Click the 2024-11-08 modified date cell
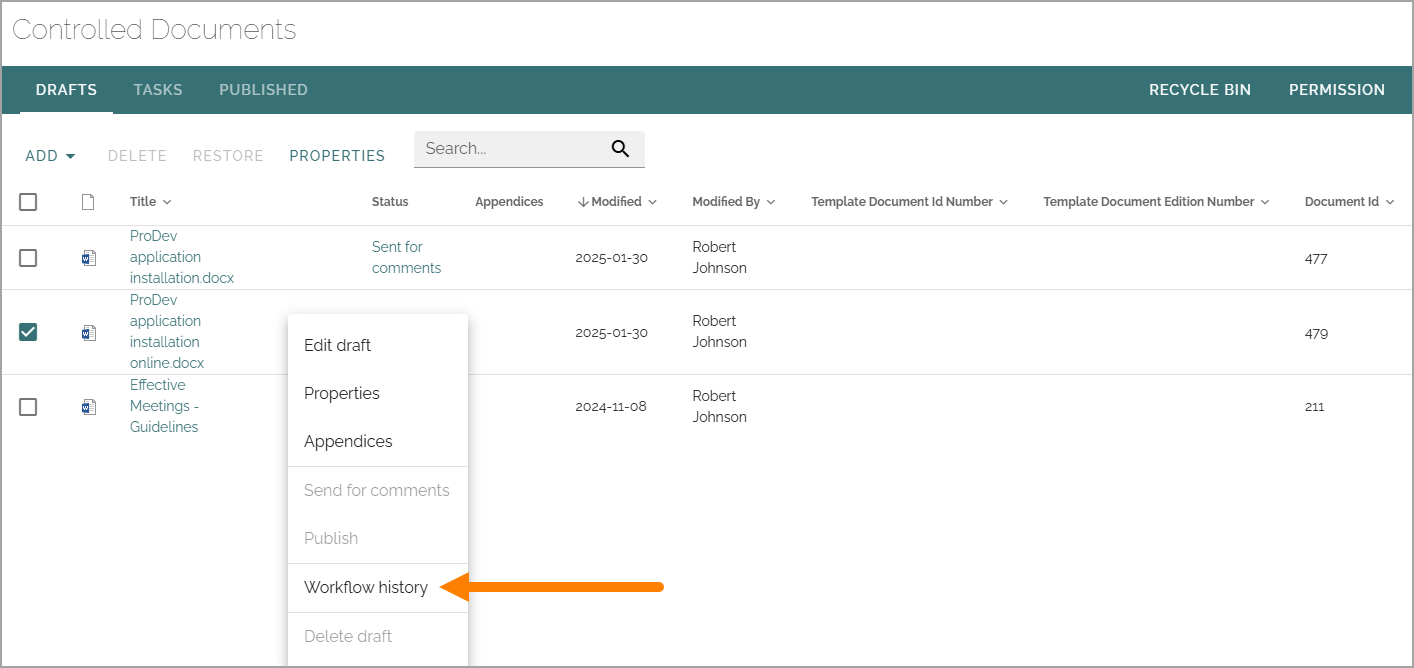The height and width of the screenshot is (668, 1414). 611,407
